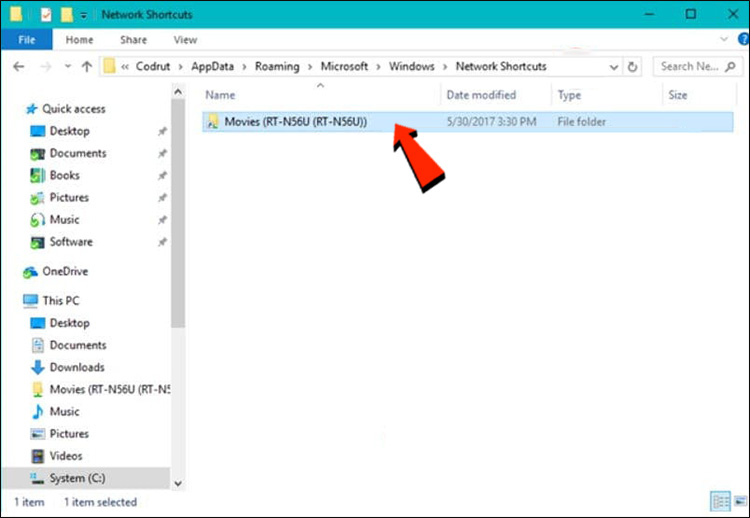The height and width of the screenshot is (518, 750).
Task: Click the Movies folder shortcut icon in list
Action: (213, 122)
